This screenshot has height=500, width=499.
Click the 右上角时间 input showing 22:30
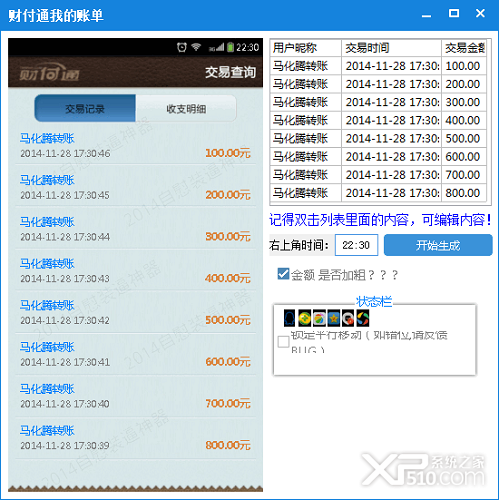coord(356,245)
